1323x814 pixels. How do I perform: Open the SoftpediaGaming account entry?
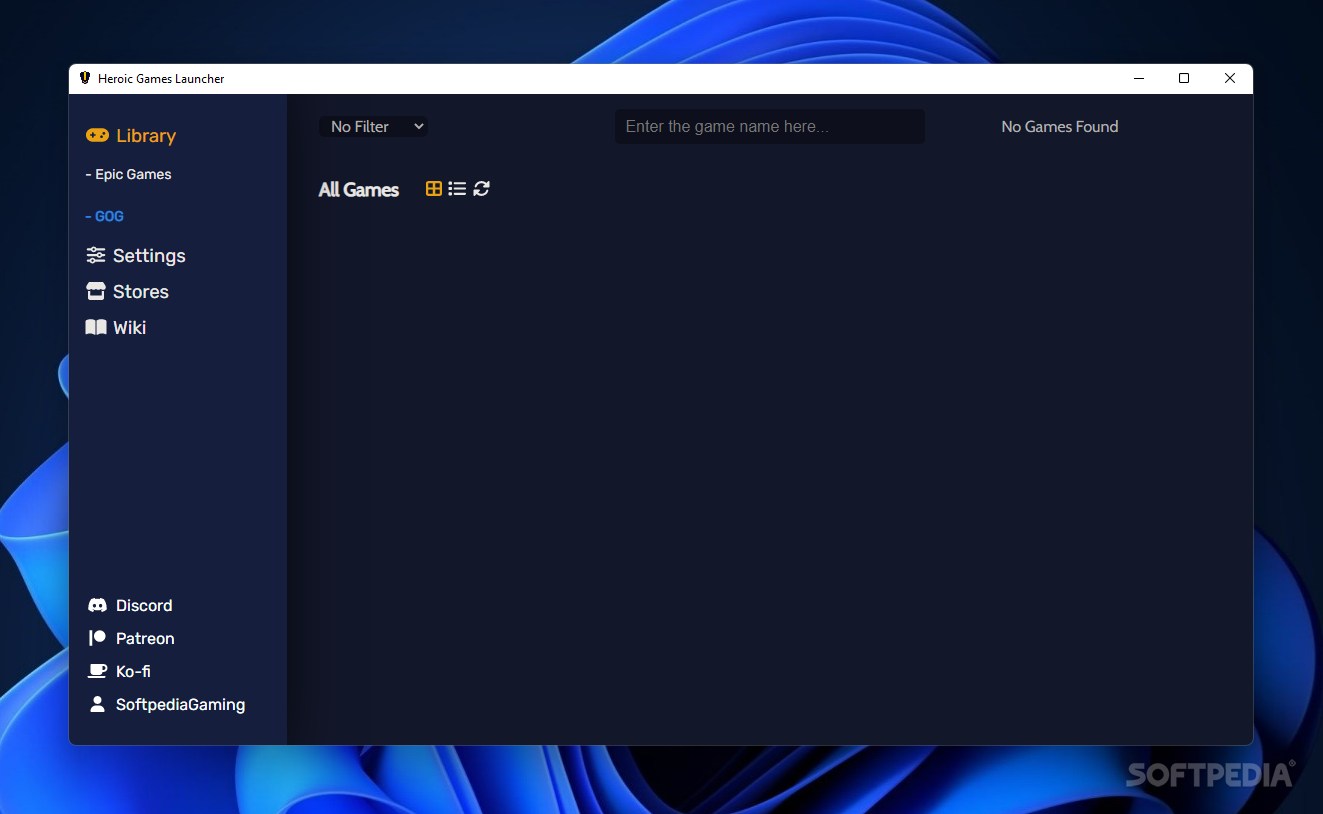pyautogui.click(x=180, y=705)
